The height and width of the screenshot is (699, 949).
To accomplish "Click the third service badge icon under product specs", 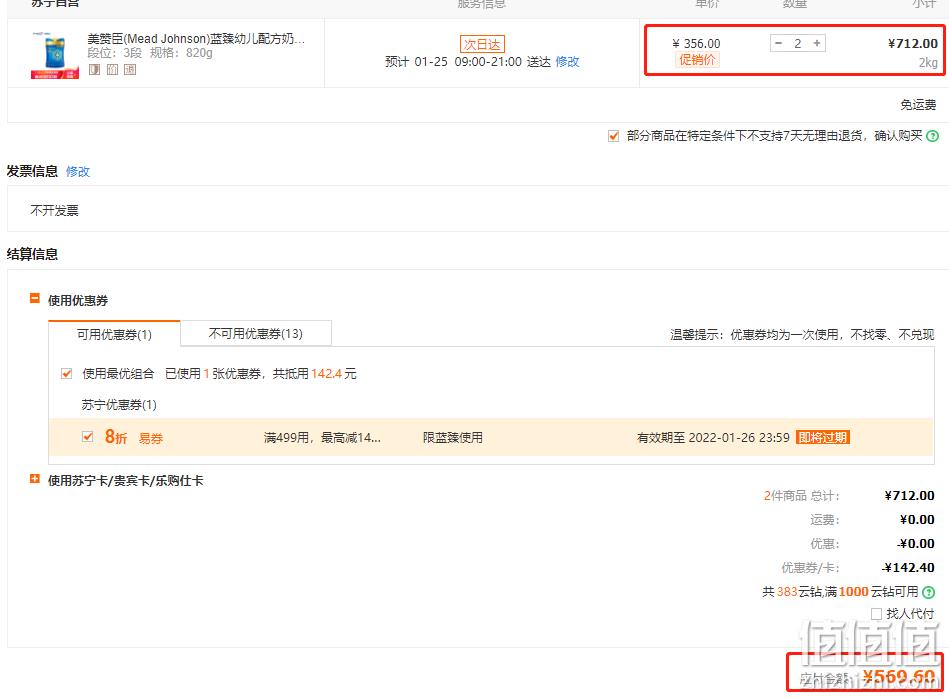I will (x=130, y=70).
